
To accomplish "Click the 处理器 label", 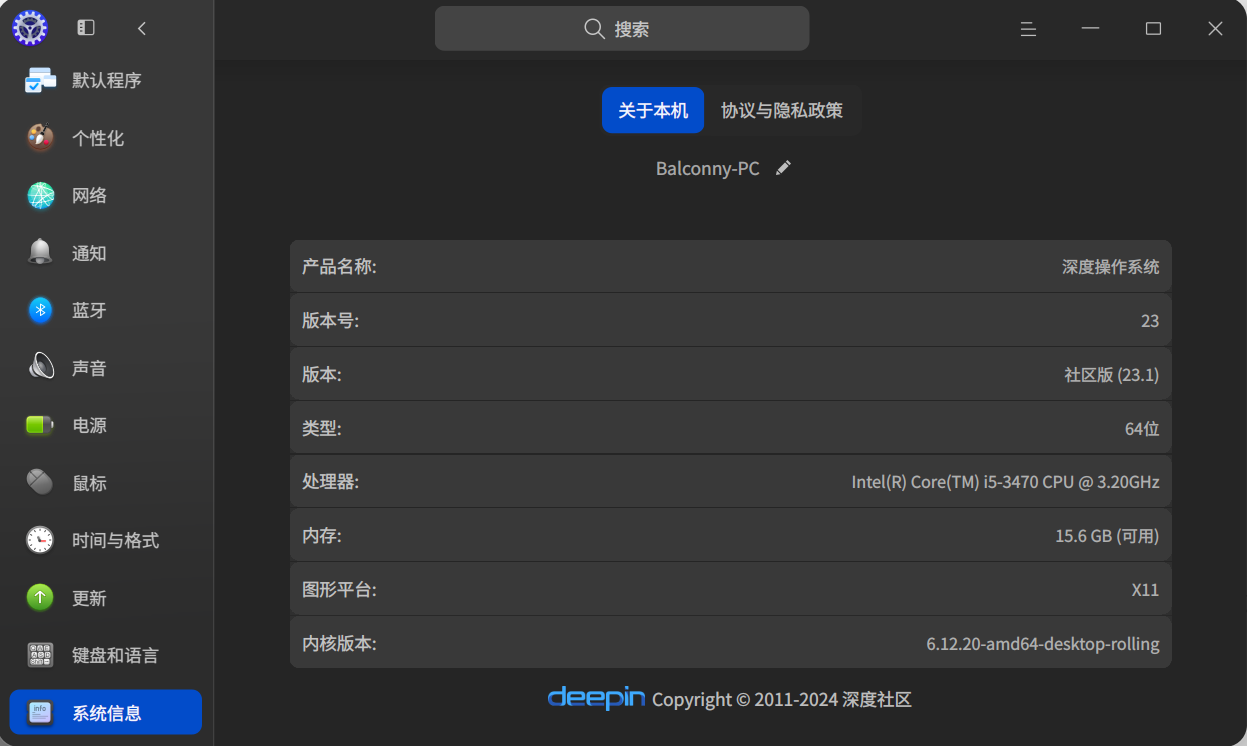I will tap(330, 481).
